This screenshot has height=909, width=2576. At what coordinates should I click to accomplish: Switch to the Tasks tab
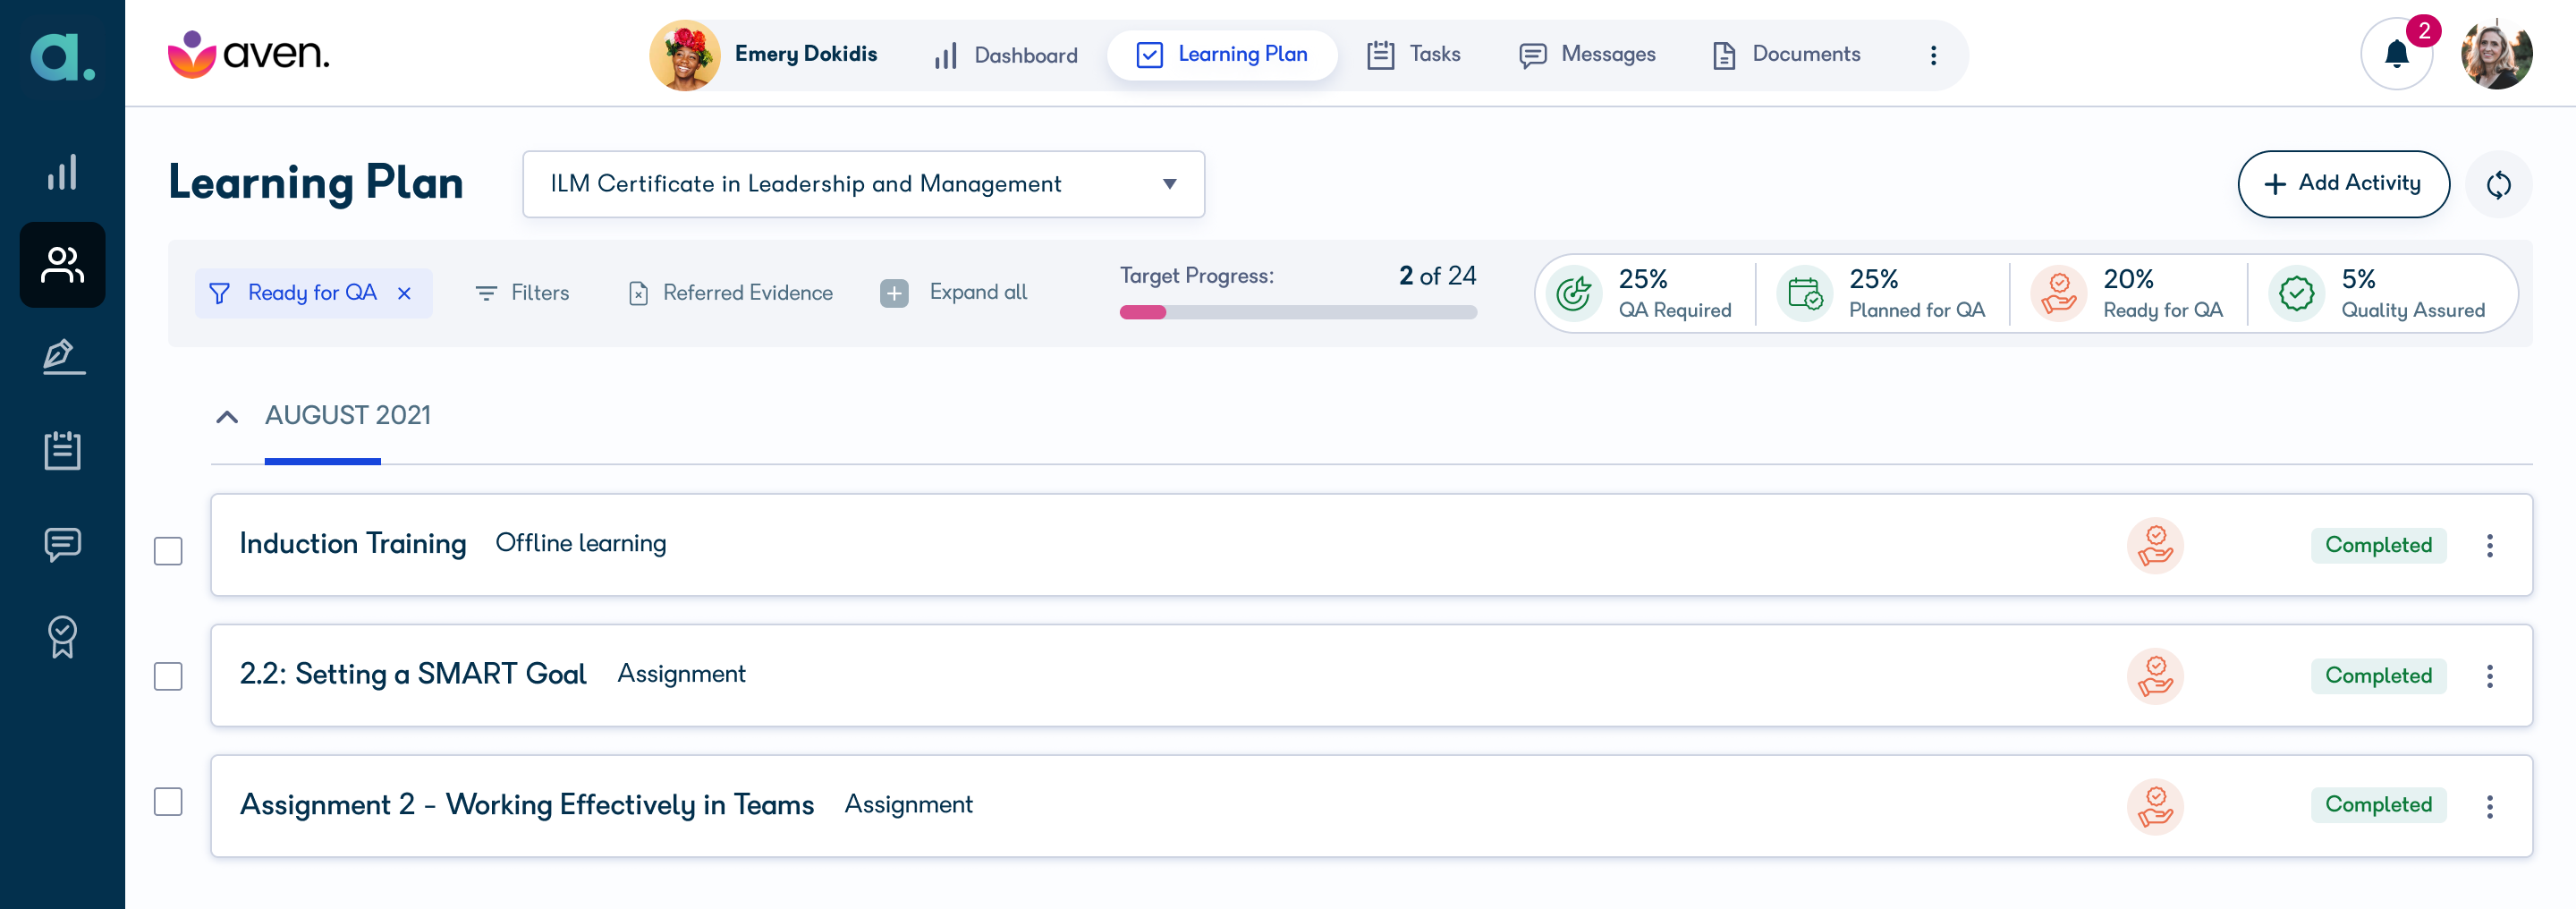click(1413, 55)
